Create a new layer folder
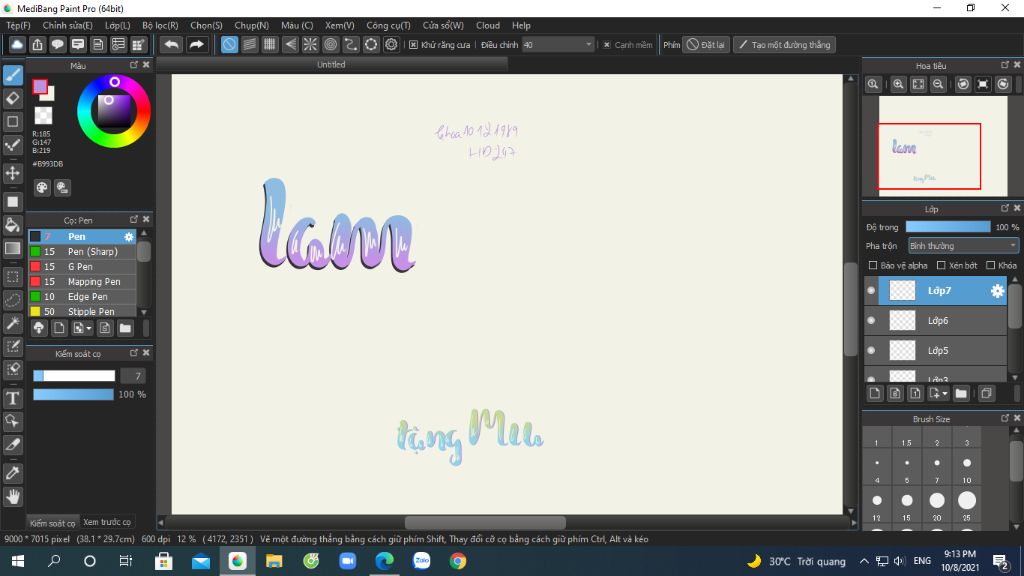The image size is (1024, 576). (961, 393)
